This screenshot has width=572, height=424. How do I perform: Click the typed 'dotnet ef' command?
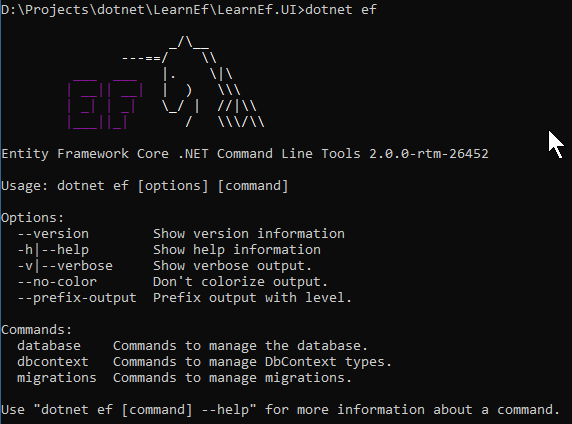(341, 9)
